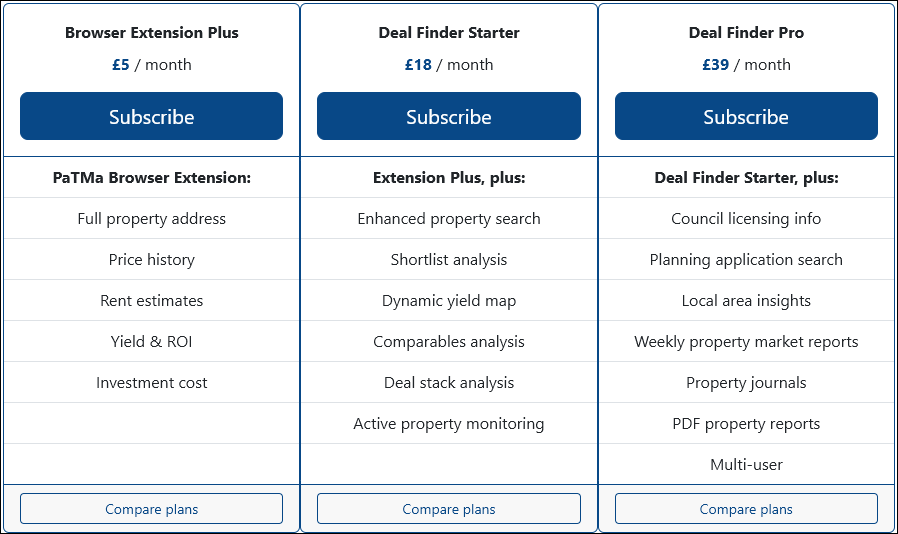This screenshot has height=534, width=898.
Task: Subscribe to Browser Extension Plus plan
Action: pyautogui.click(x=151, y=116)
